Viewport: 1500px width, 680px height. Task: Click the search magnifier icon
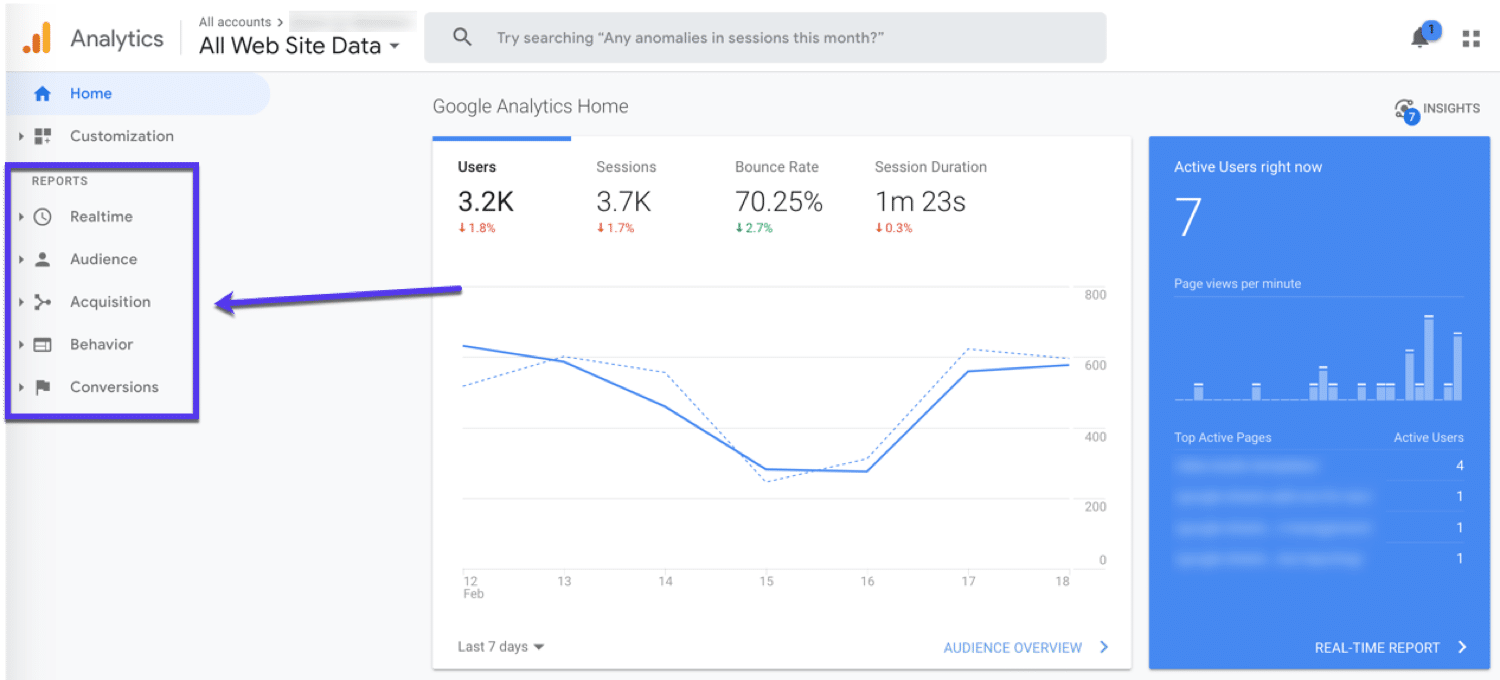click(x=461, y=37)
